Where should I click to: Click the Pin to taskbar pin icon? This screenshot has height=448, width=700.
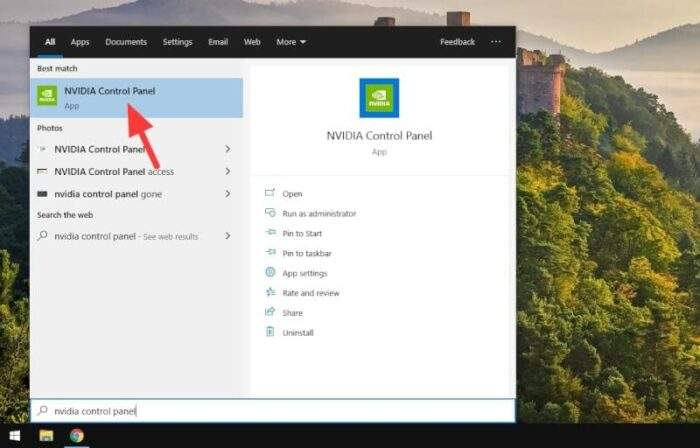click(271, 252)
